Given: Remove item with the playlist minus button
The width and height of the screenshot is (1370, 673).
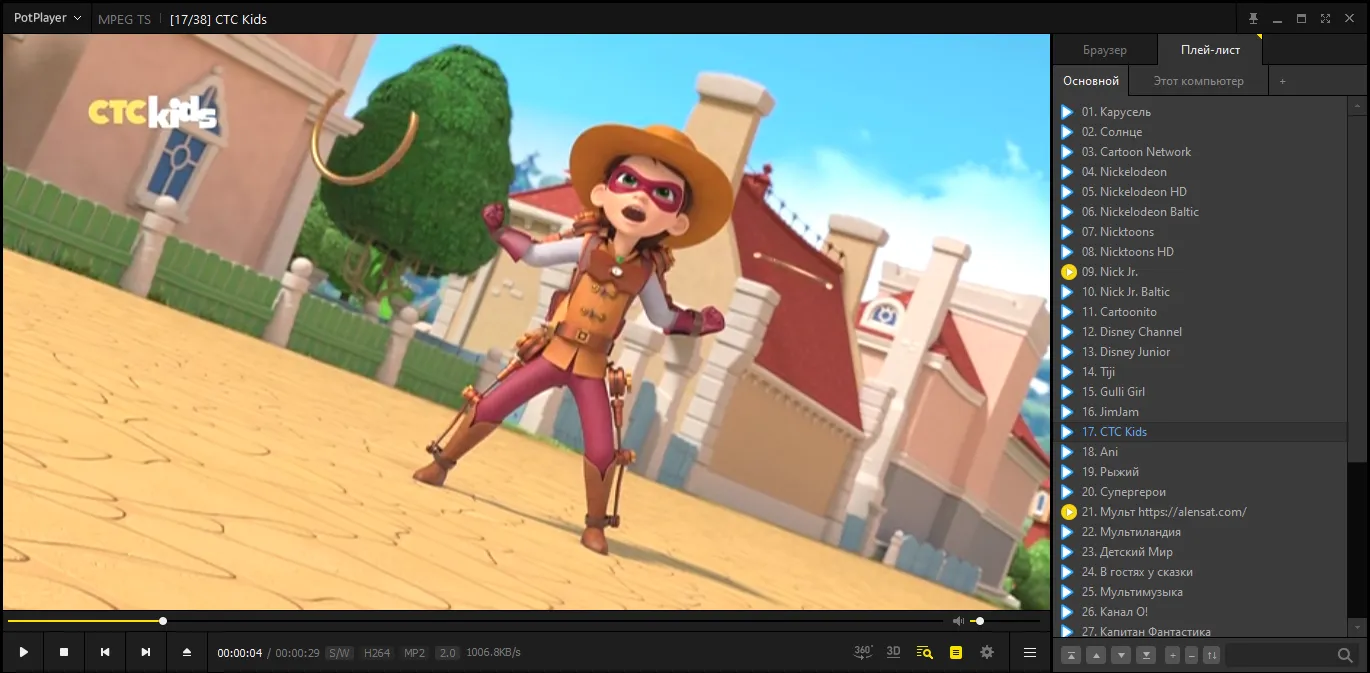Looking at the screenshot, I should coord(1192,655).
